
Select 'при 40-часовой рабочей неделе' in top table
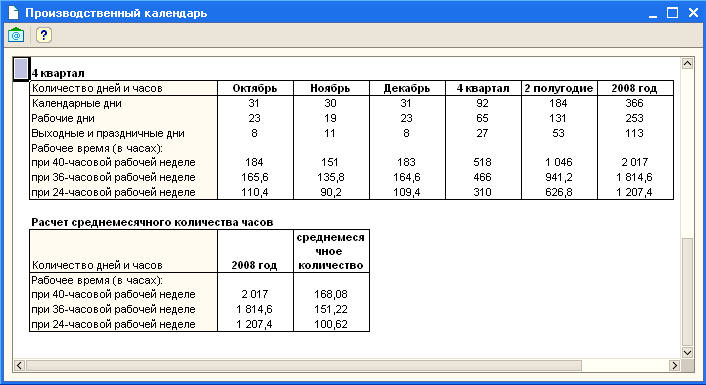tap(113, 162)
